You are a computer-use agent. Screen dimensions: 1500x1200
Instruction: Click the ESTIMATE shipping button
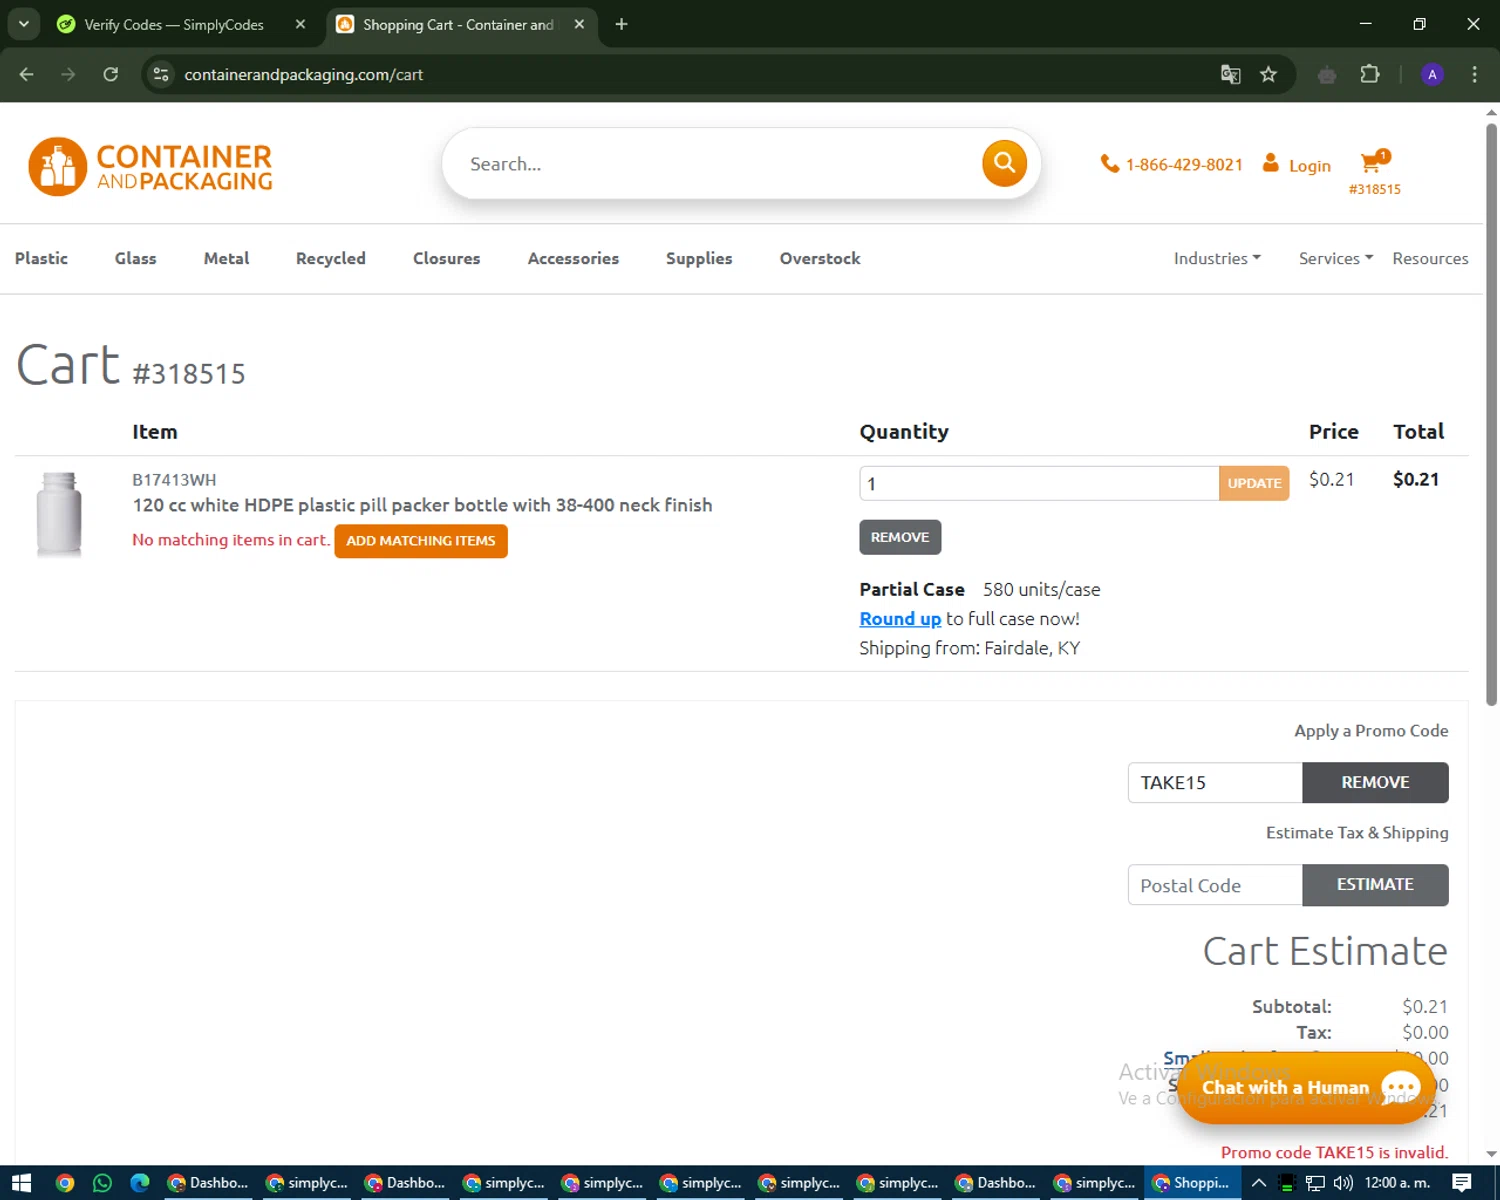point(1375,884)
